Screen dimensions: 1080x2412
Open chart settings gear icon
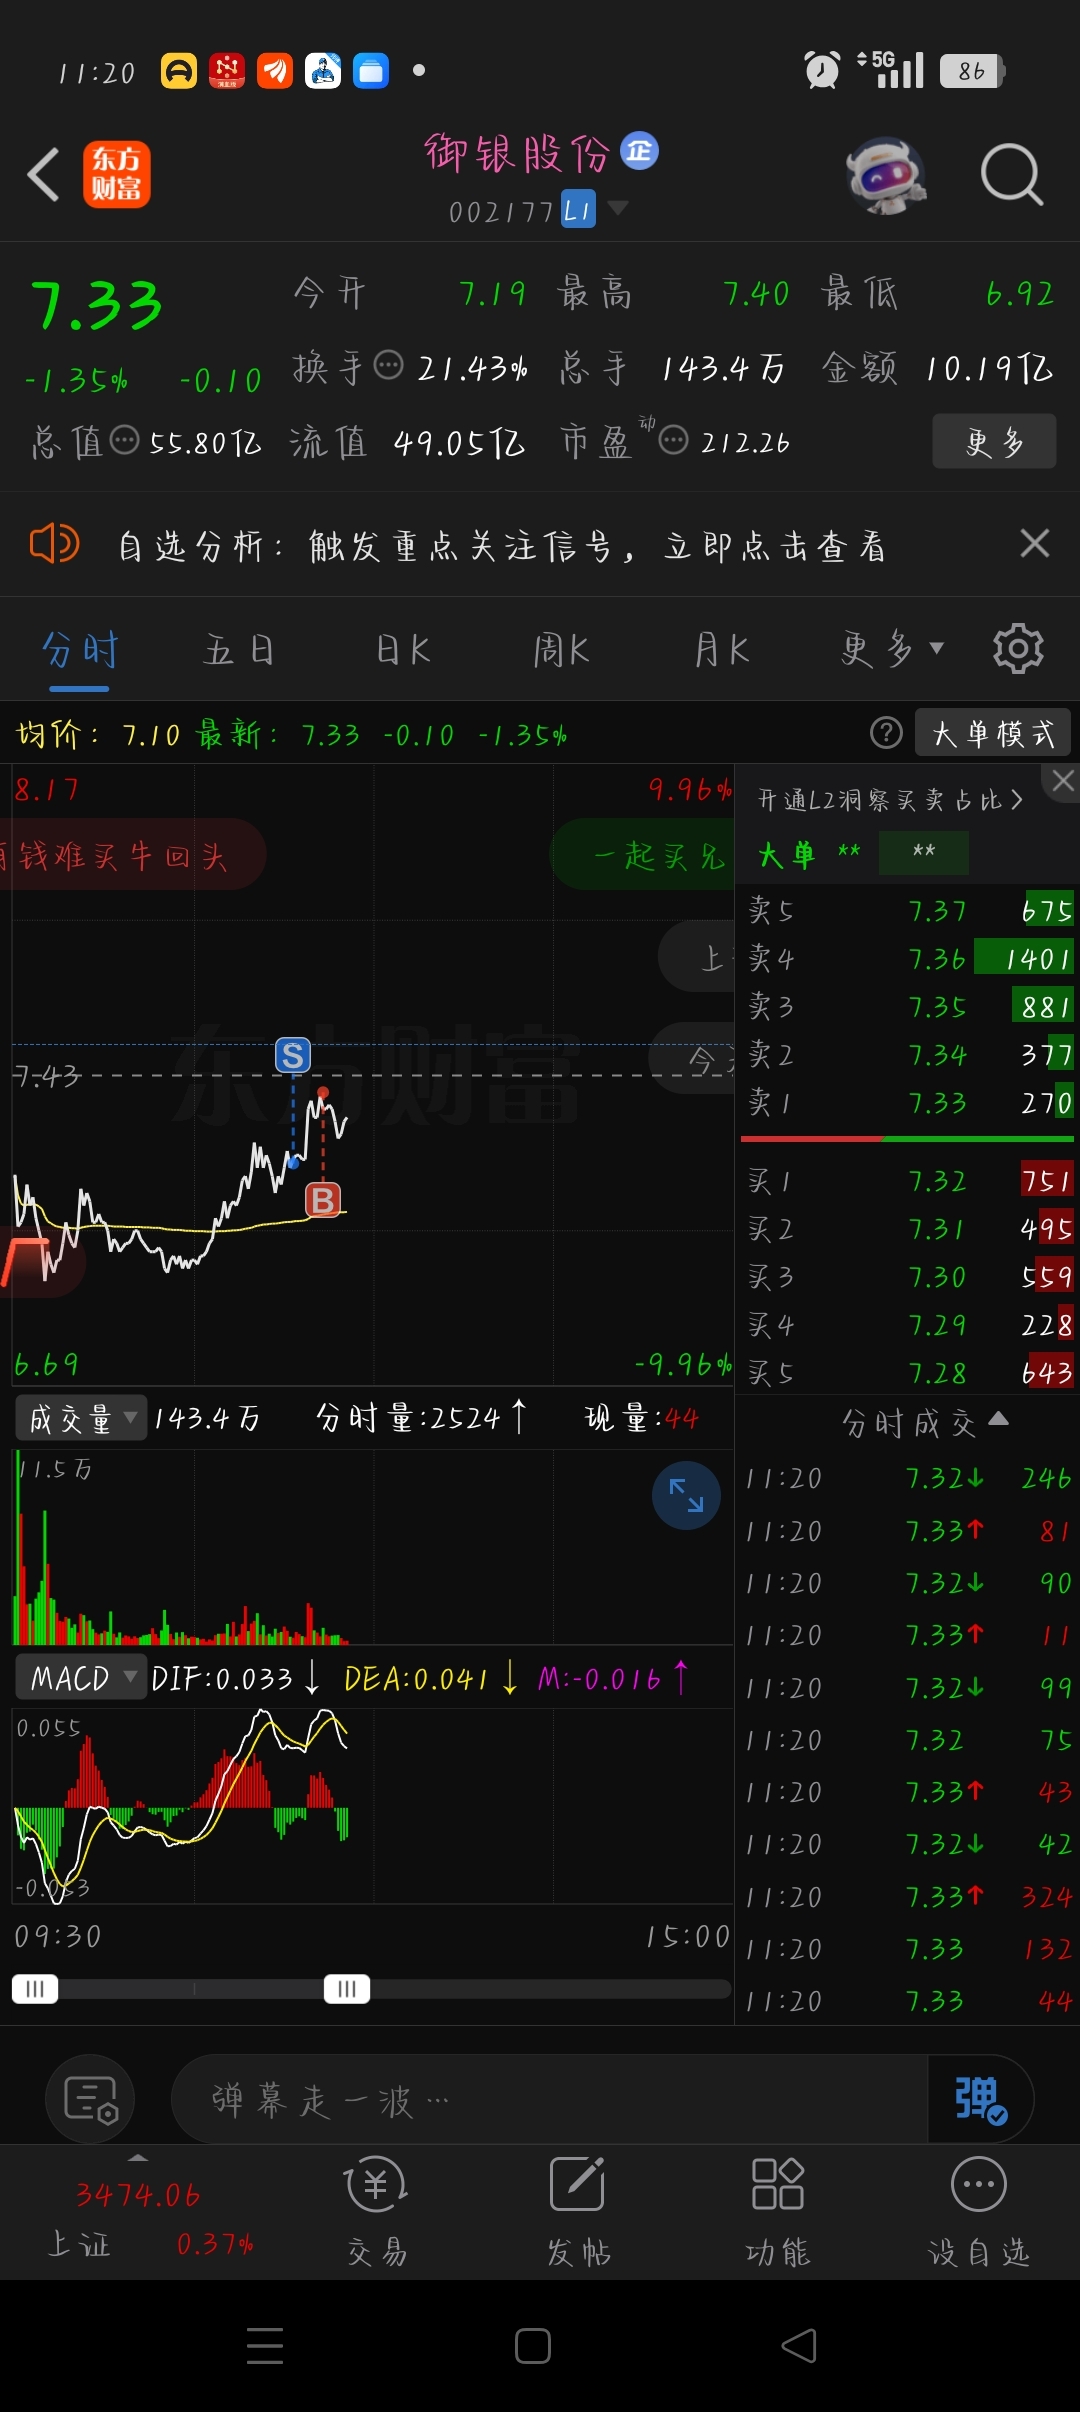pyautogui.click(x=1018, y=649)
